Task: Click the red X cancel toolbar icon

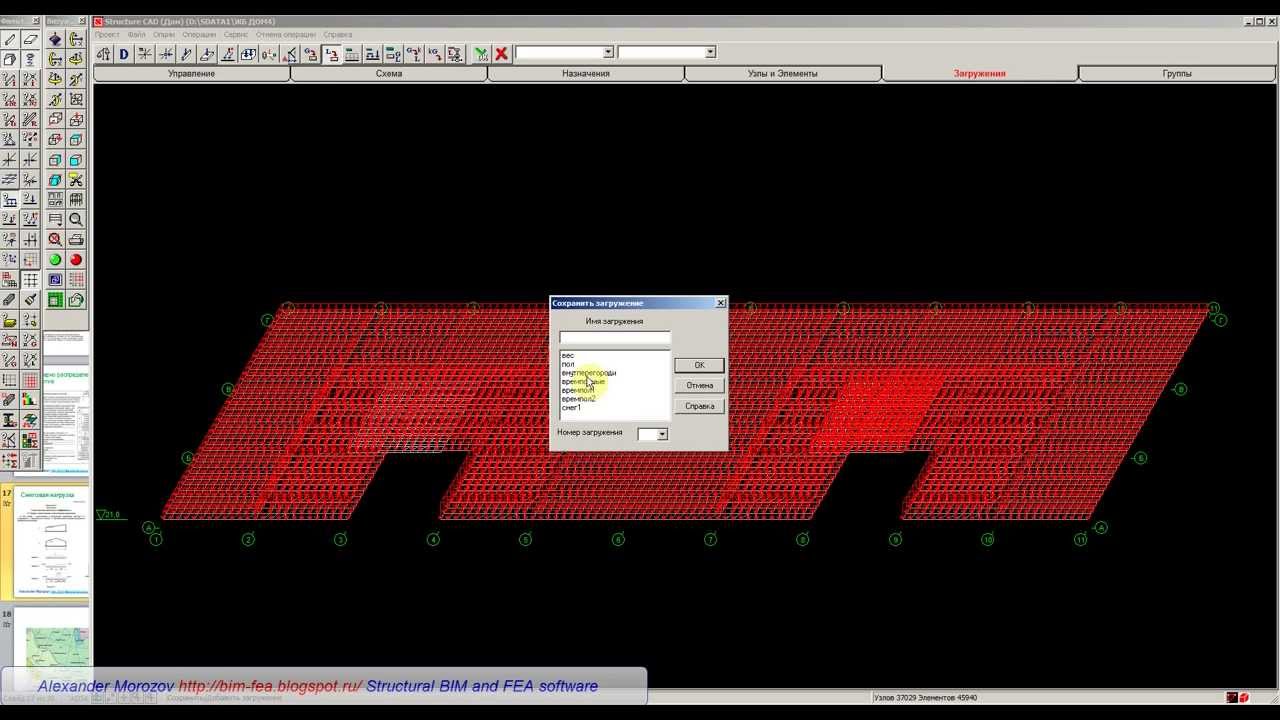Action: coord(502,54)
